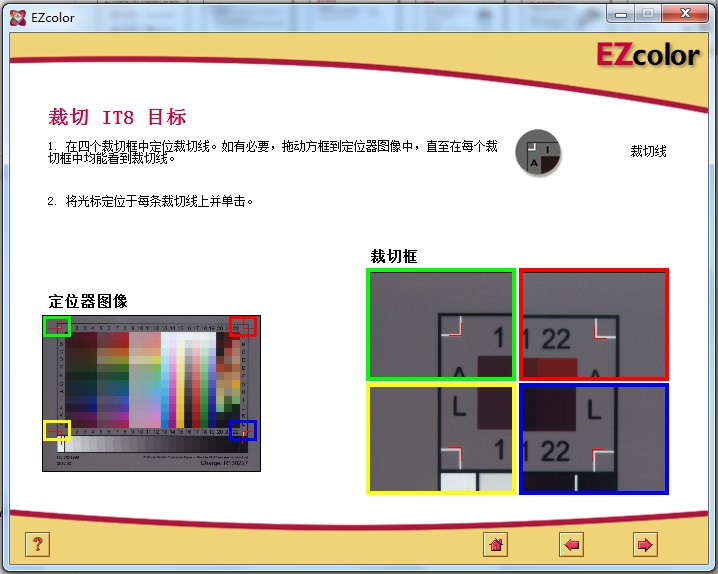Screen dimensions: 718x574
Task: Minimize the EZcolor window
Action: tap(623, 13)
